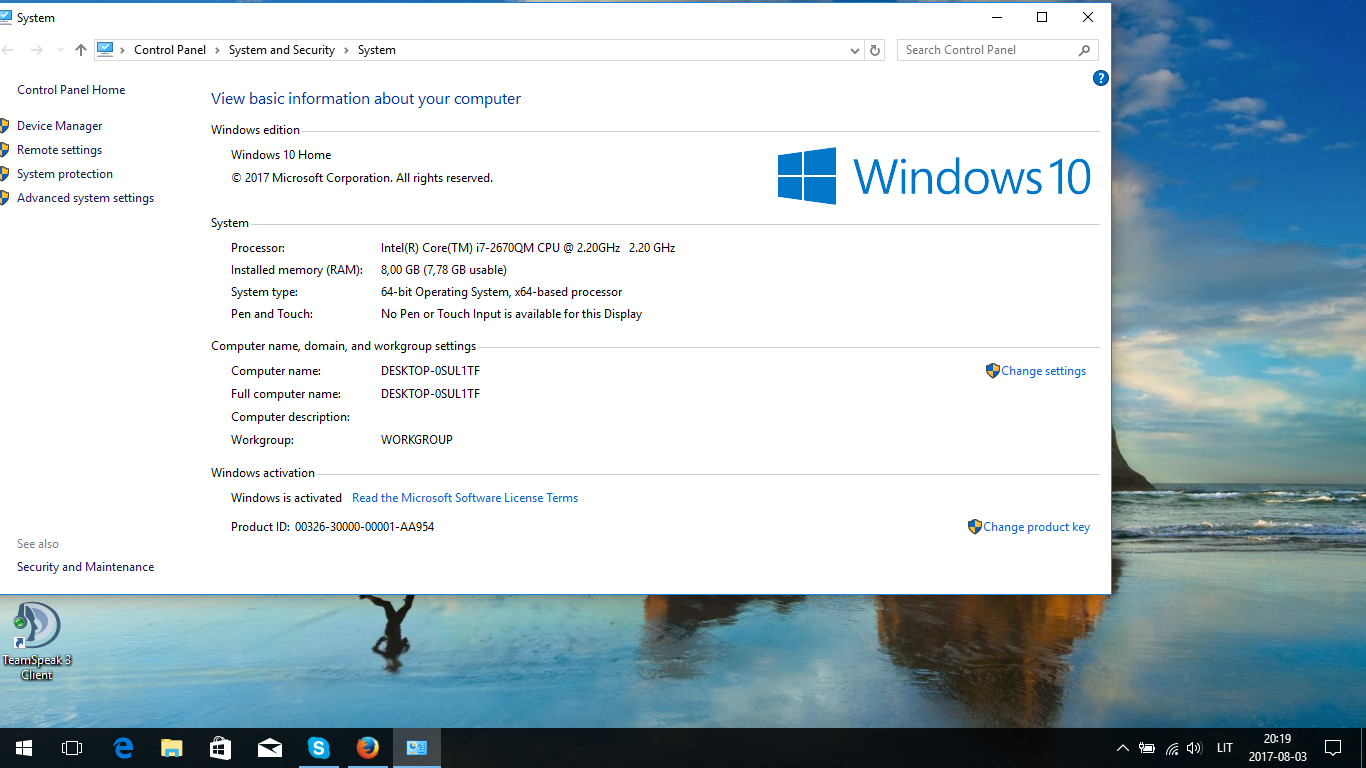Refresh the System page
Screen dimensions: 1366x768
[875, 50]
